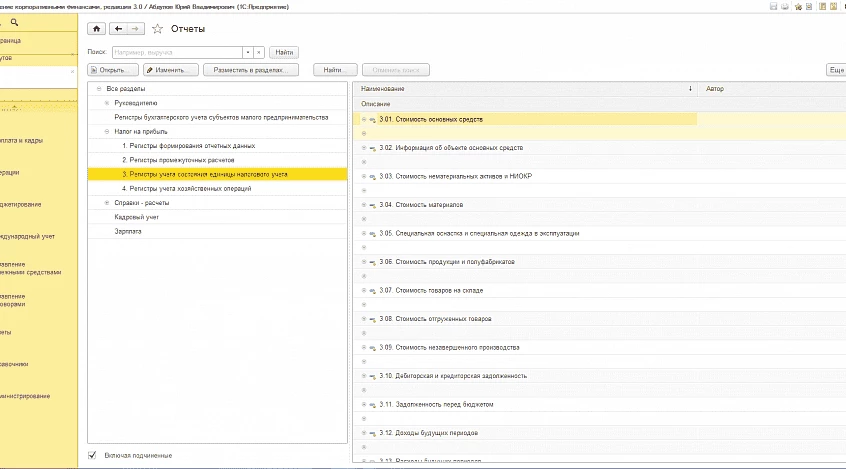Save using the diskette icon in title bar
The height and width of the screenshot is (469, 846).
click(773, 6)
